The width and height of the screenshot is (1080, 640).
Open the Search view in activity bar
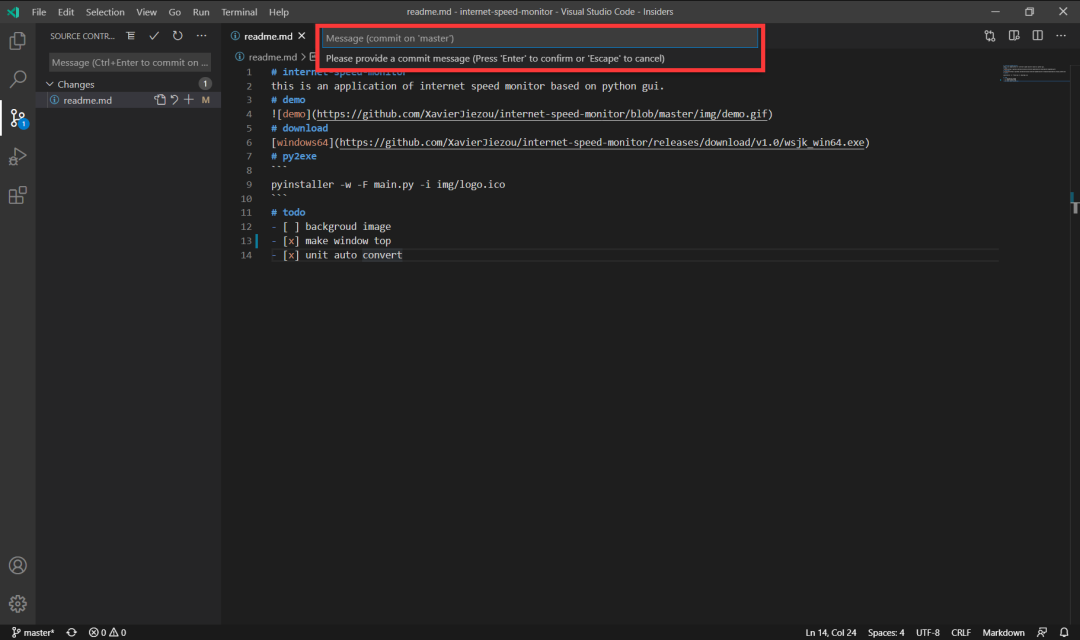point(18,79)
